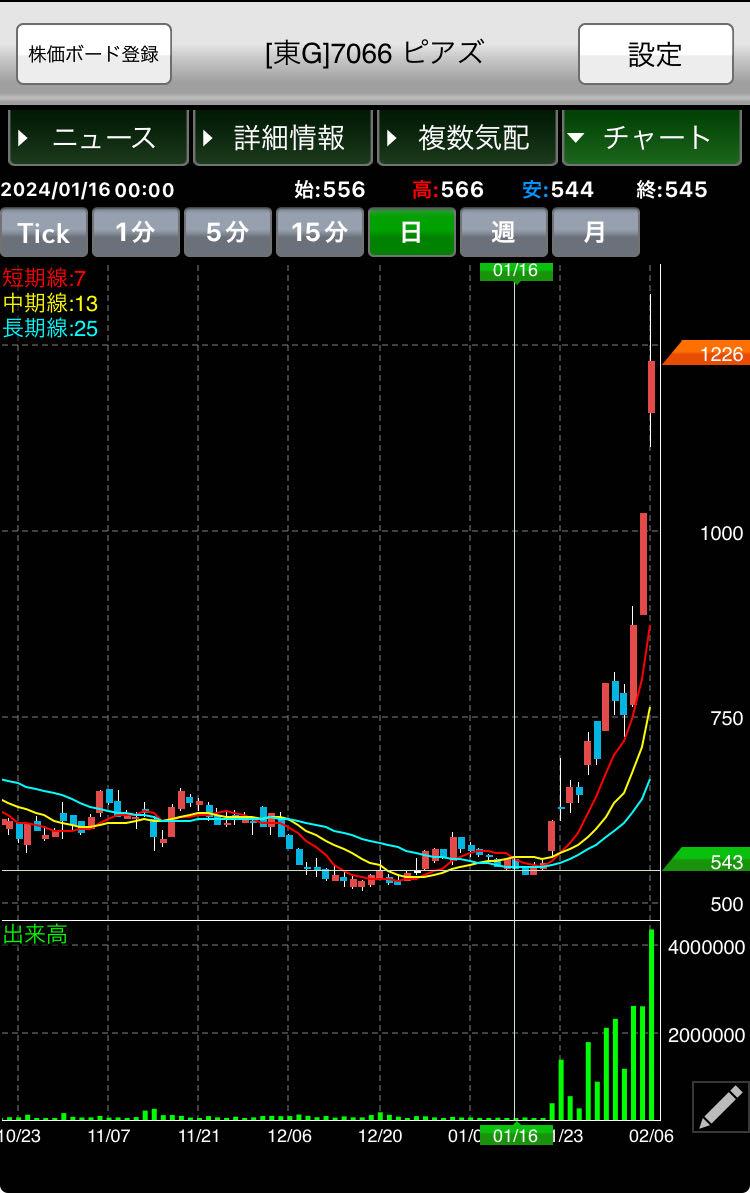
Task: Select the 15分 interval
Action: click(x=319, y=233)
